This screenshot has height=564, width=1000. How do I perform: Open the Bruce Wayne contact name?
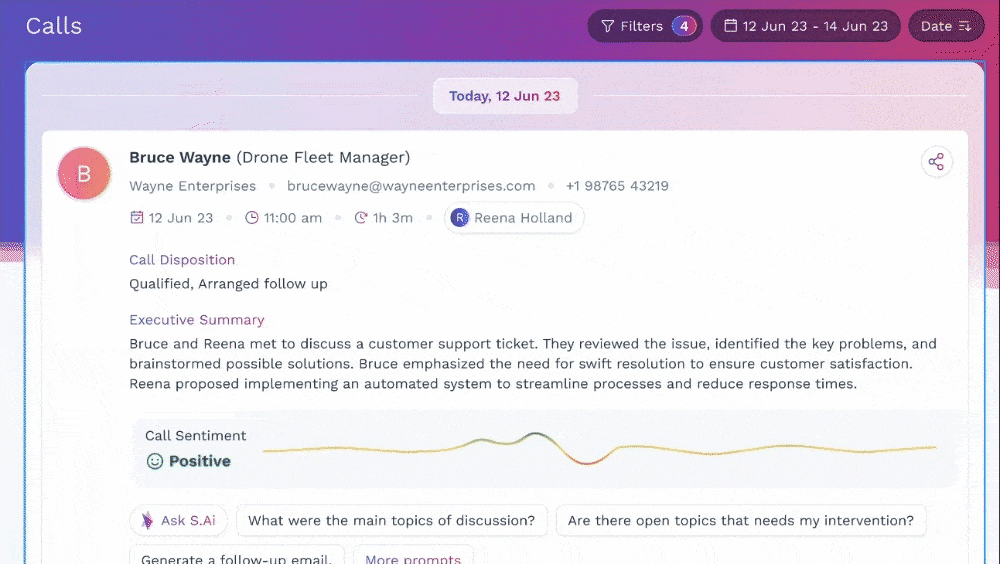(180, 158)
